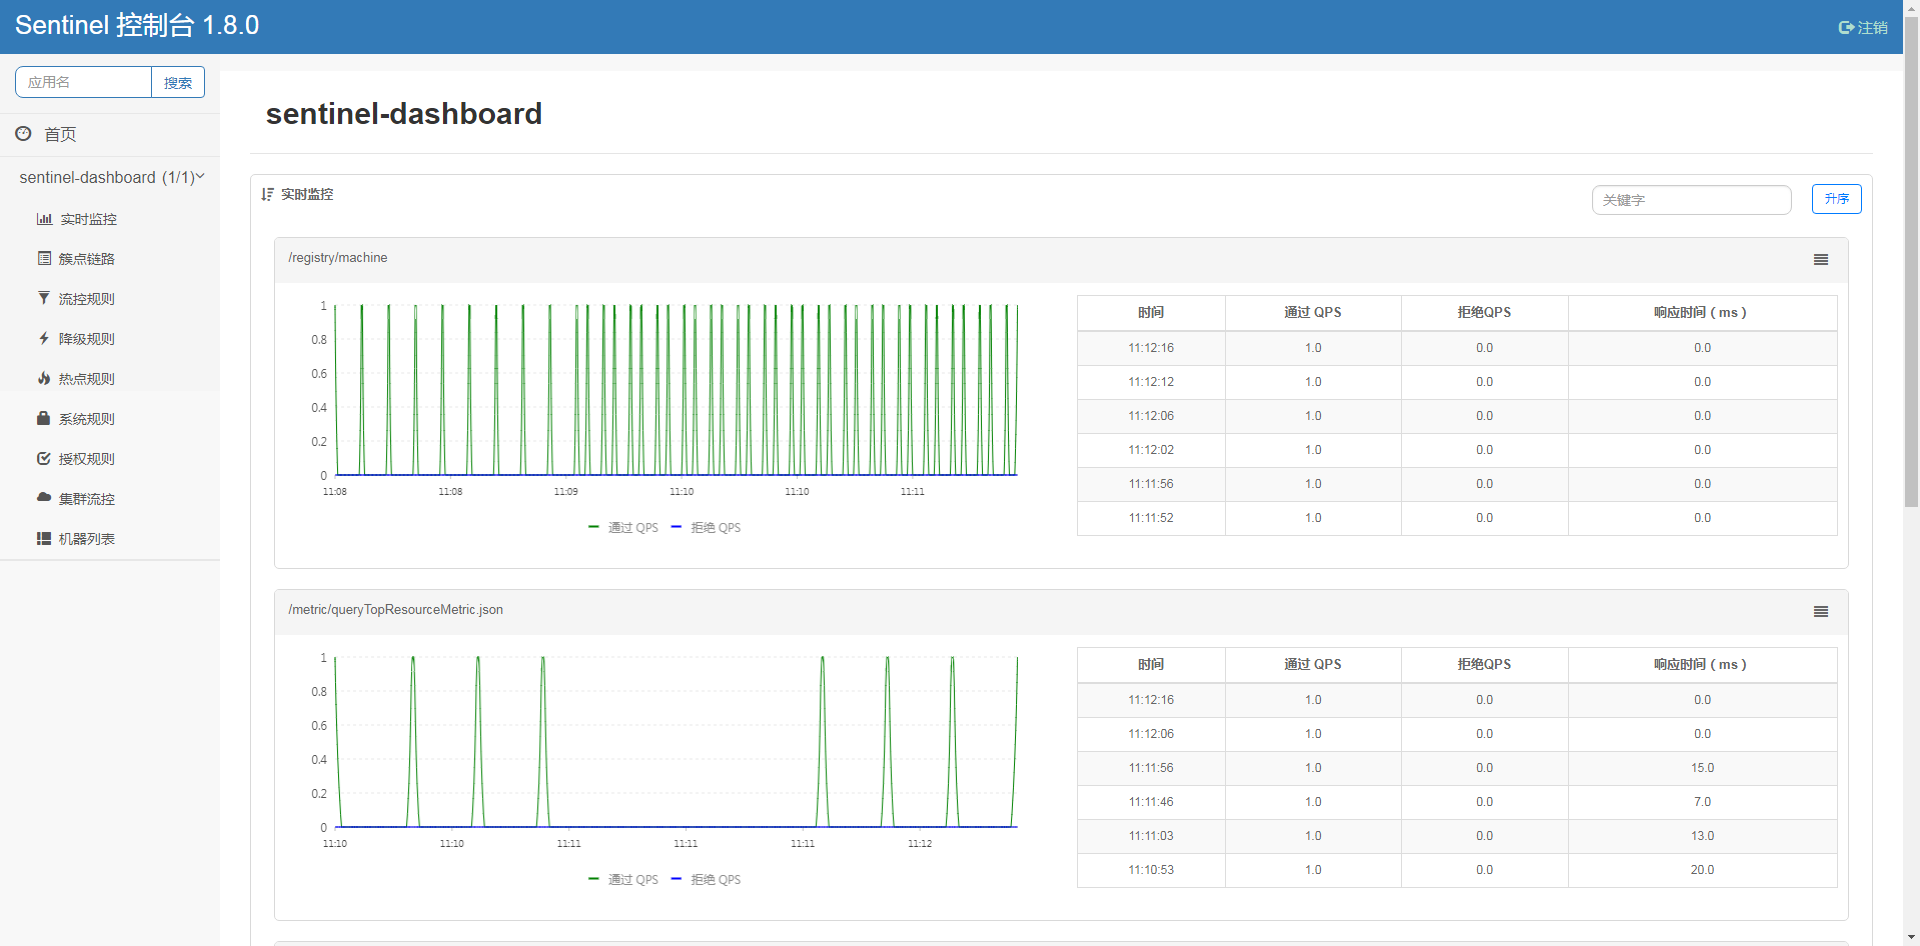
Task: Select the 集群流控 cloud icon
Action: pyautogui.click(x=44, y=498)
